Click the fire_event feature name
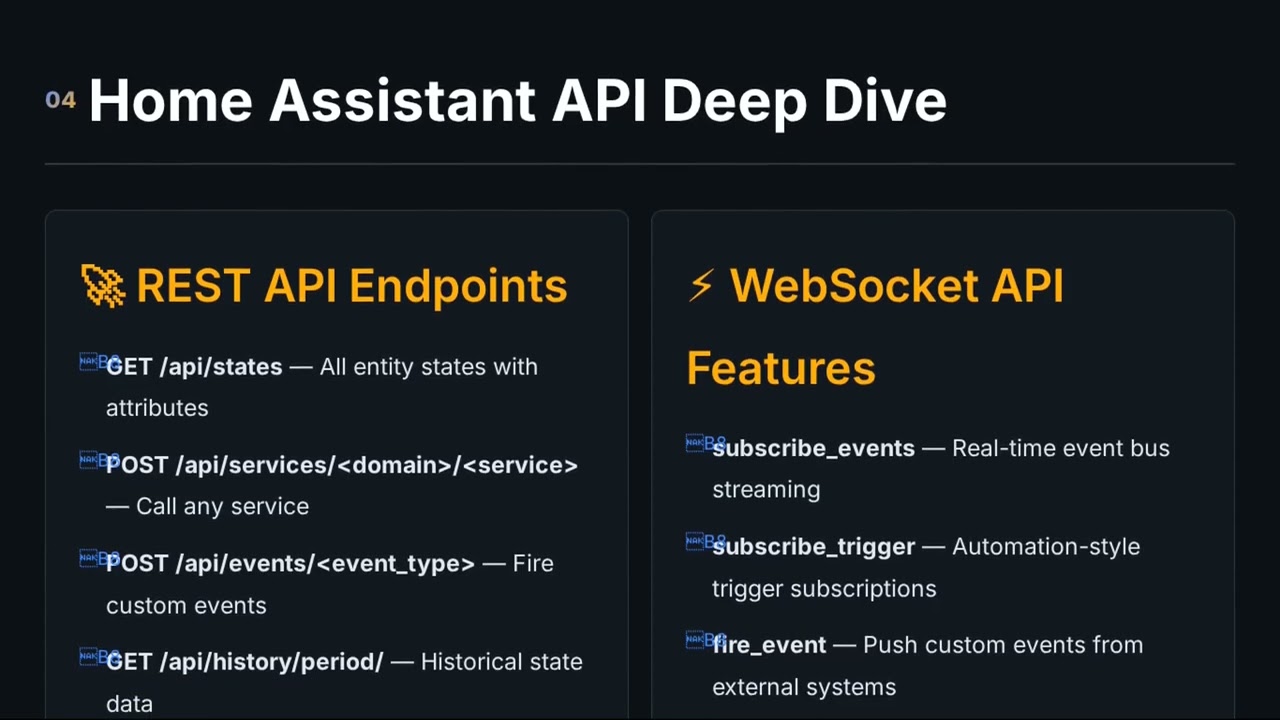The width and height of the screenshot is (1280, 720). click(769, 645)
